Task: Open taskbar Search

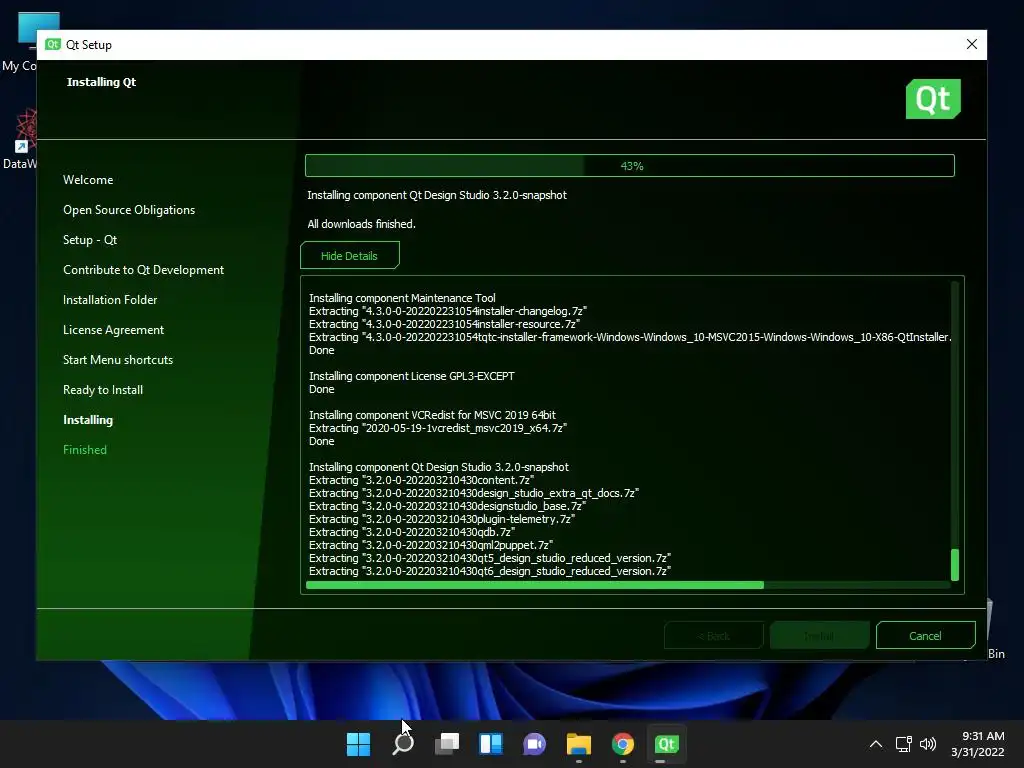Action: tap(403, 744)
